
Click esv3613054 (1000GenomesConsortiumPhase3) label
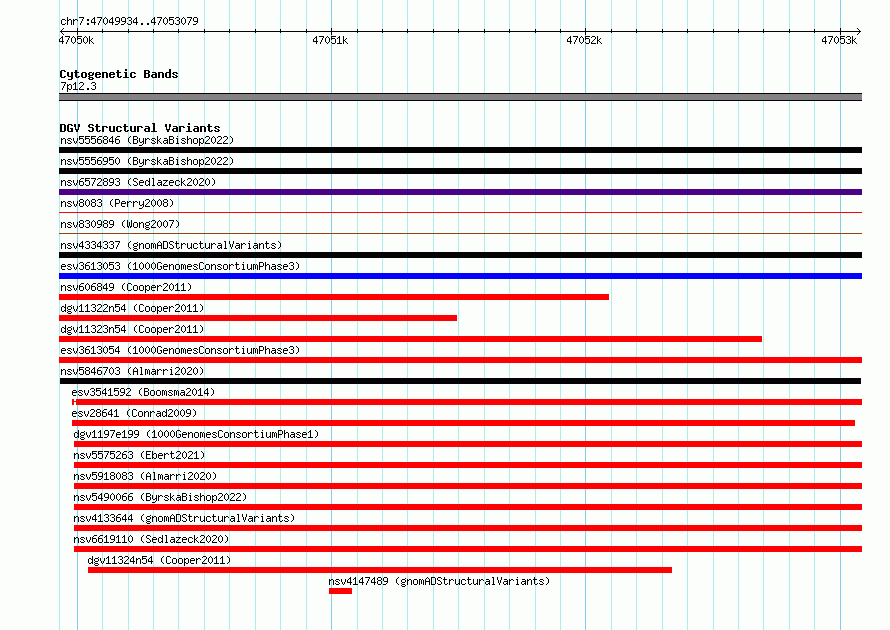pos(180,350)
